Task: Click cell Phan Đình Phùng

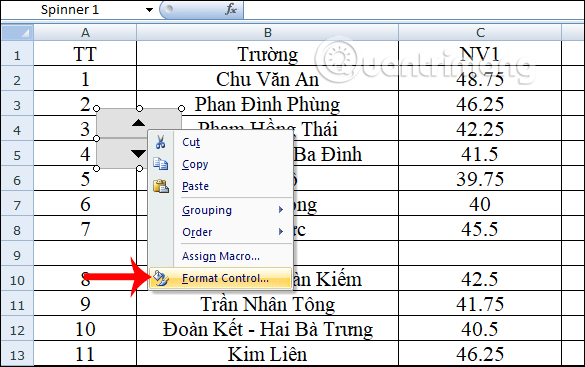Action: (268, 103)
